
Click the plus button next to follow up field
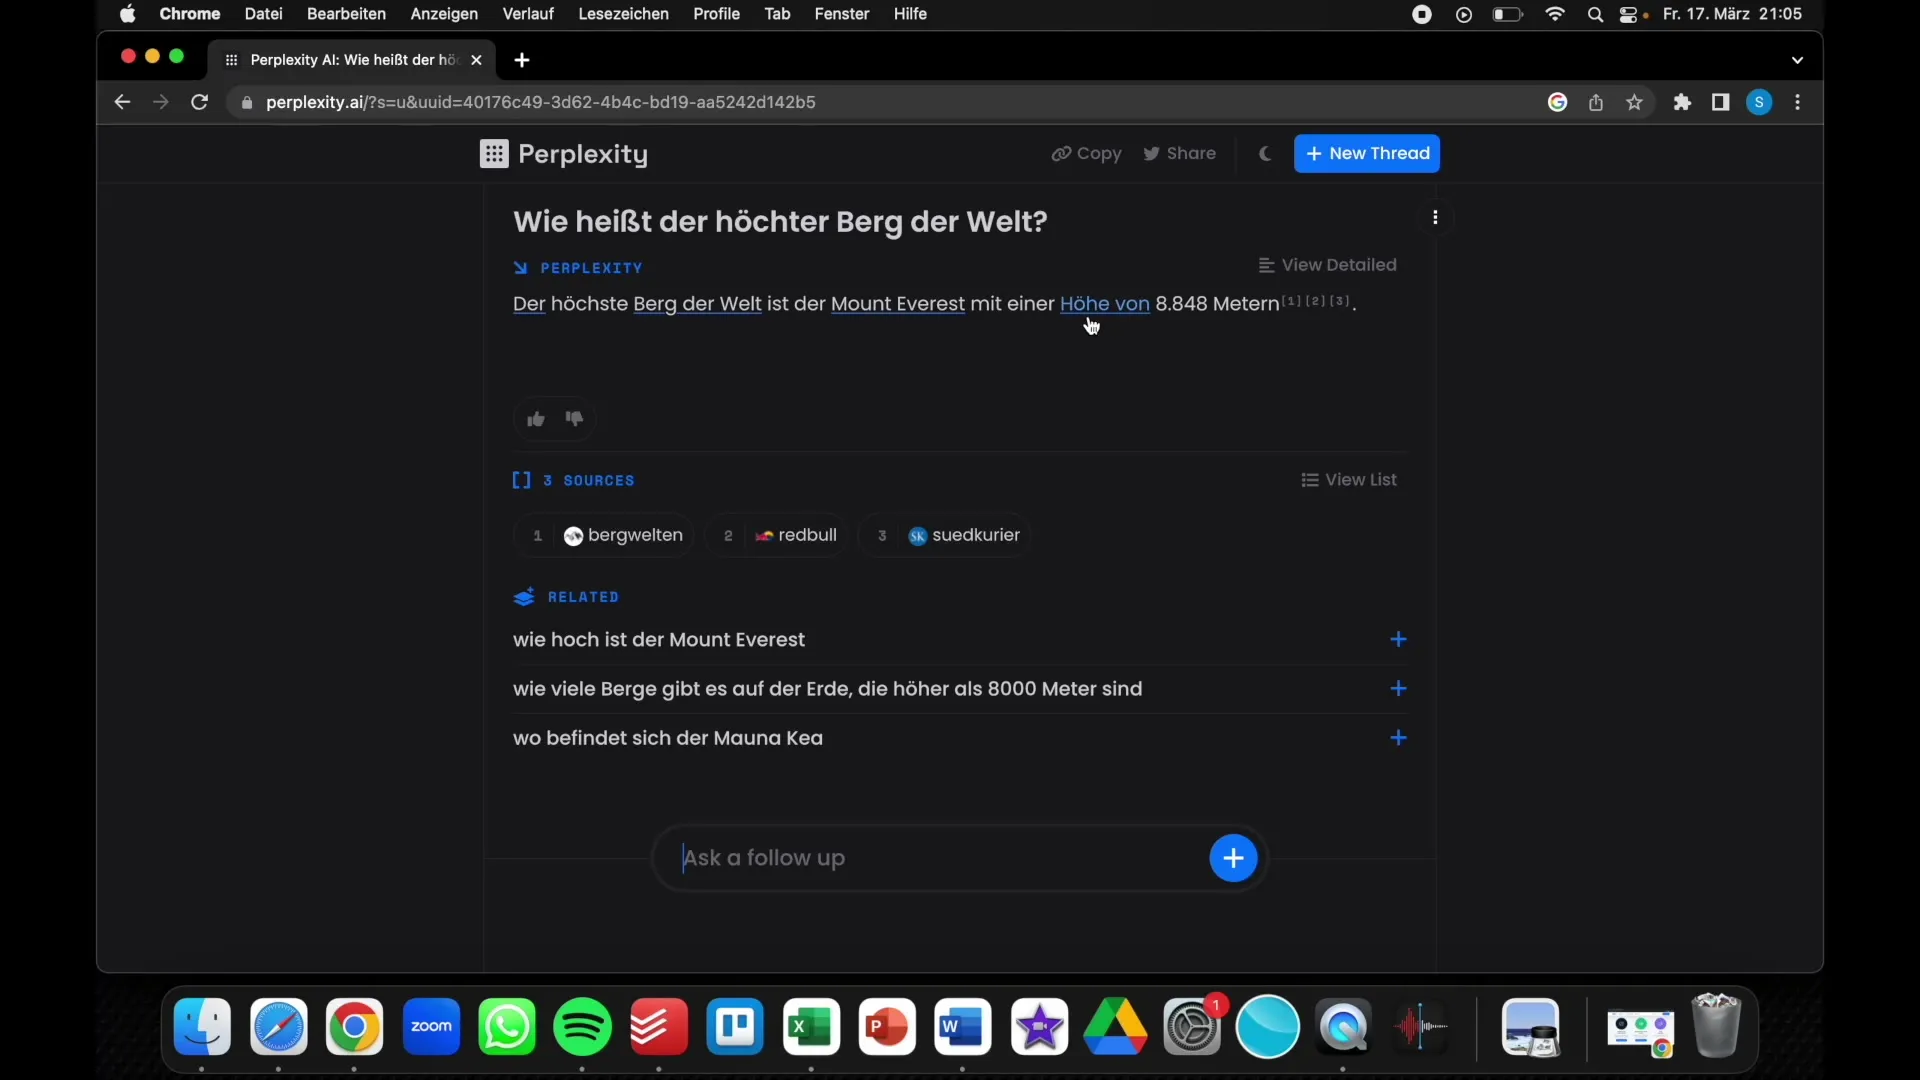pos(1232,857)
